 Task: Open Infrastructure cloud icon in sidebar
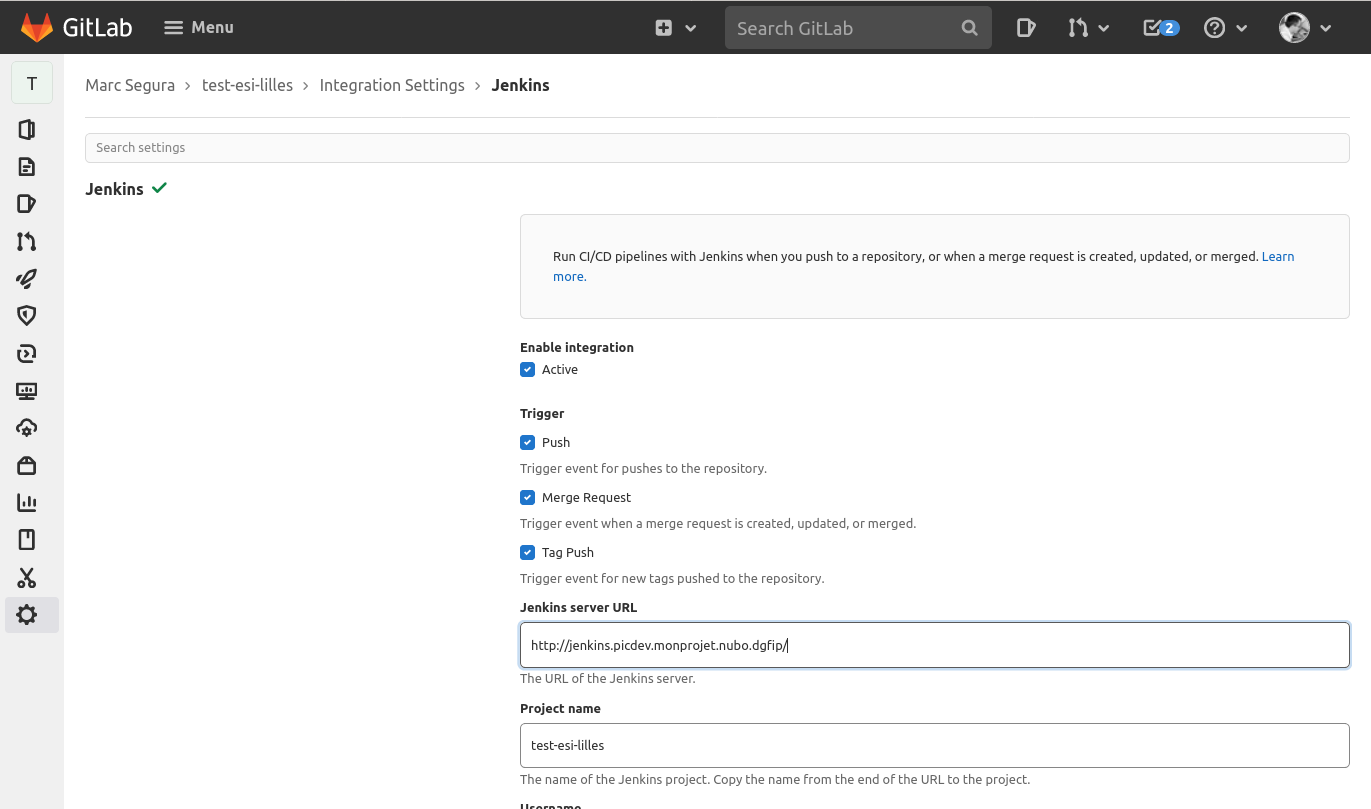[27, 428]
